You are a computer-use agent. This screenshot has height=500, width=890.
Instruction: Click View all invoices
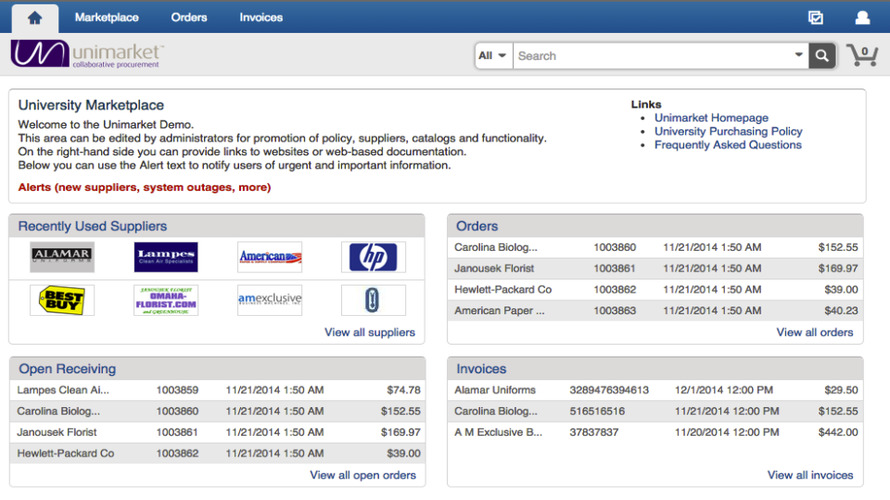coord(810,476)
